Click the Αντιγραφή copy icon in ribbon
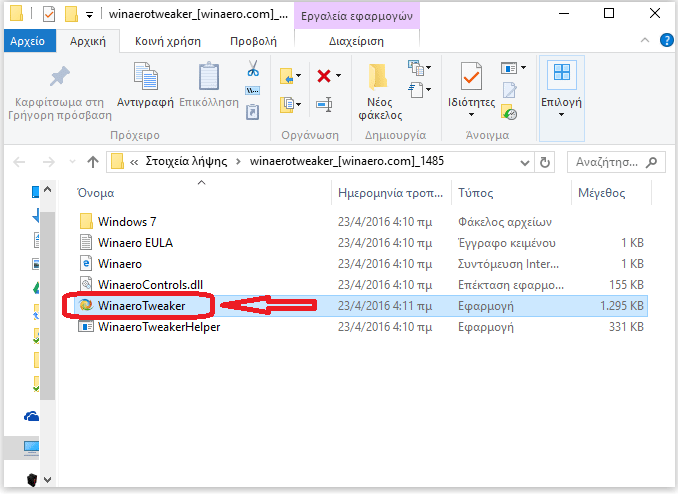Image resolution: width=678 pixels, height=494 pixels. [x=145, y=76]
